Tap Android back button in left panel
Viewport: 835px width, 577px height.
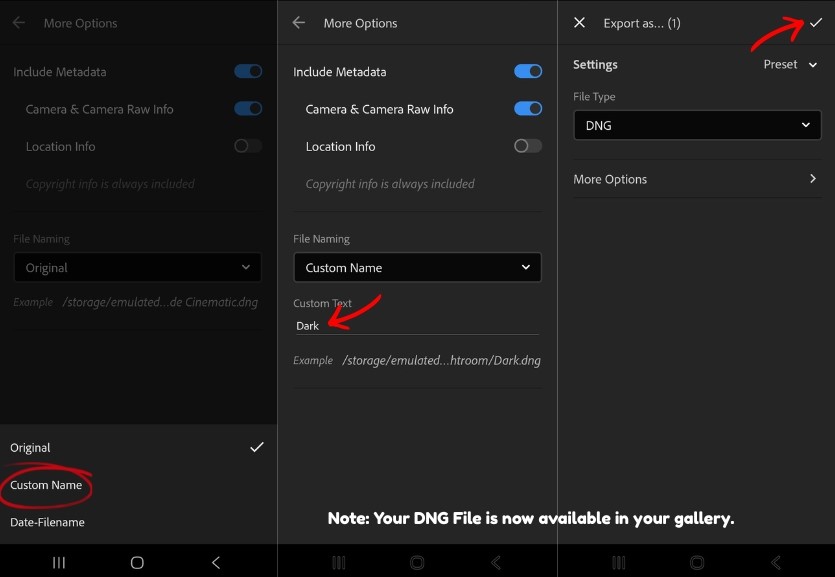[216, 562]
